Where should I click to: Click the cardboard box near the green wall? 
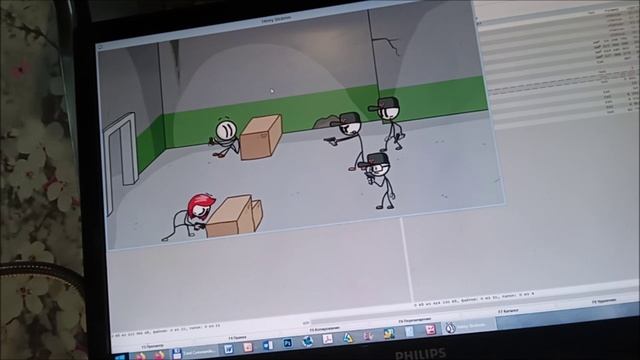(x=261, y=138)
